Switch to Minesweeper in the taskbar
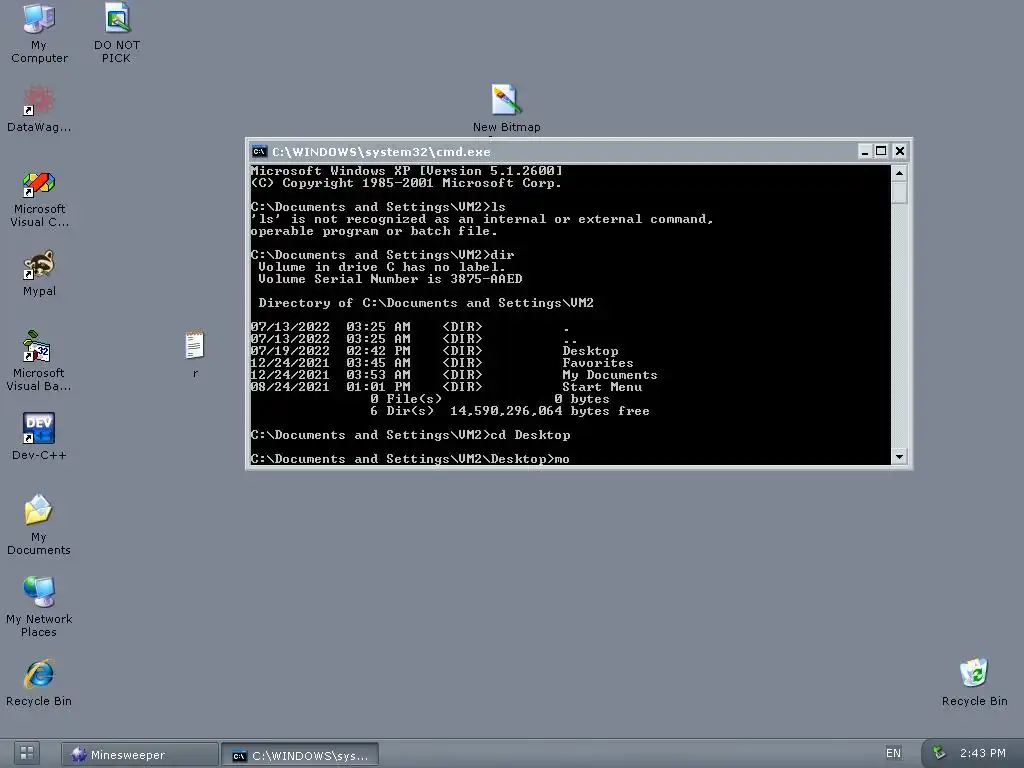Screen dimensions: 1024x768 139,755
